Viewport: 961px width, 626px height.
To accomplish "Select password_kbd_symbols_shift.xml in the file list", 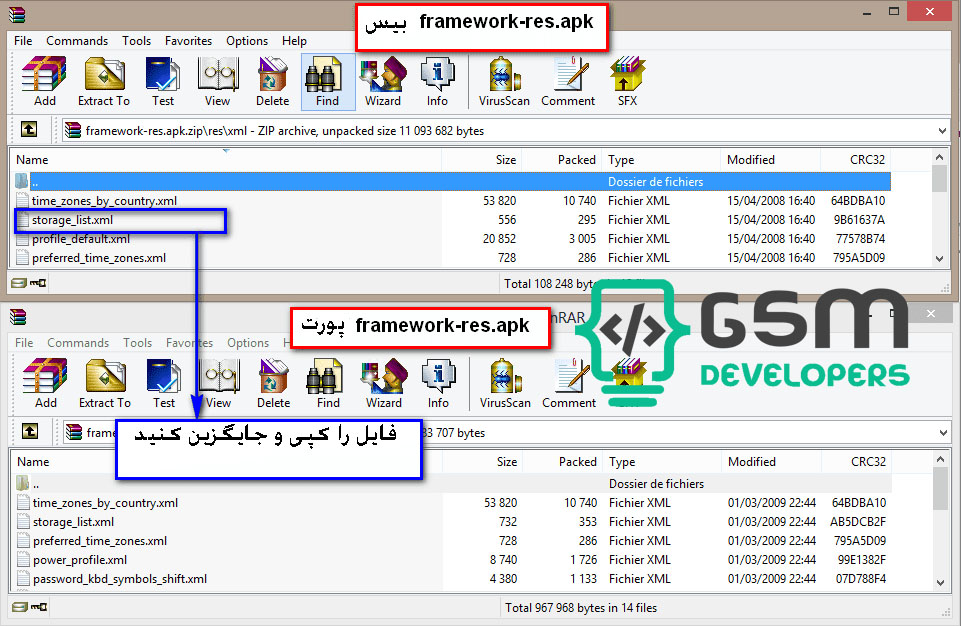I will pos(452,579).
